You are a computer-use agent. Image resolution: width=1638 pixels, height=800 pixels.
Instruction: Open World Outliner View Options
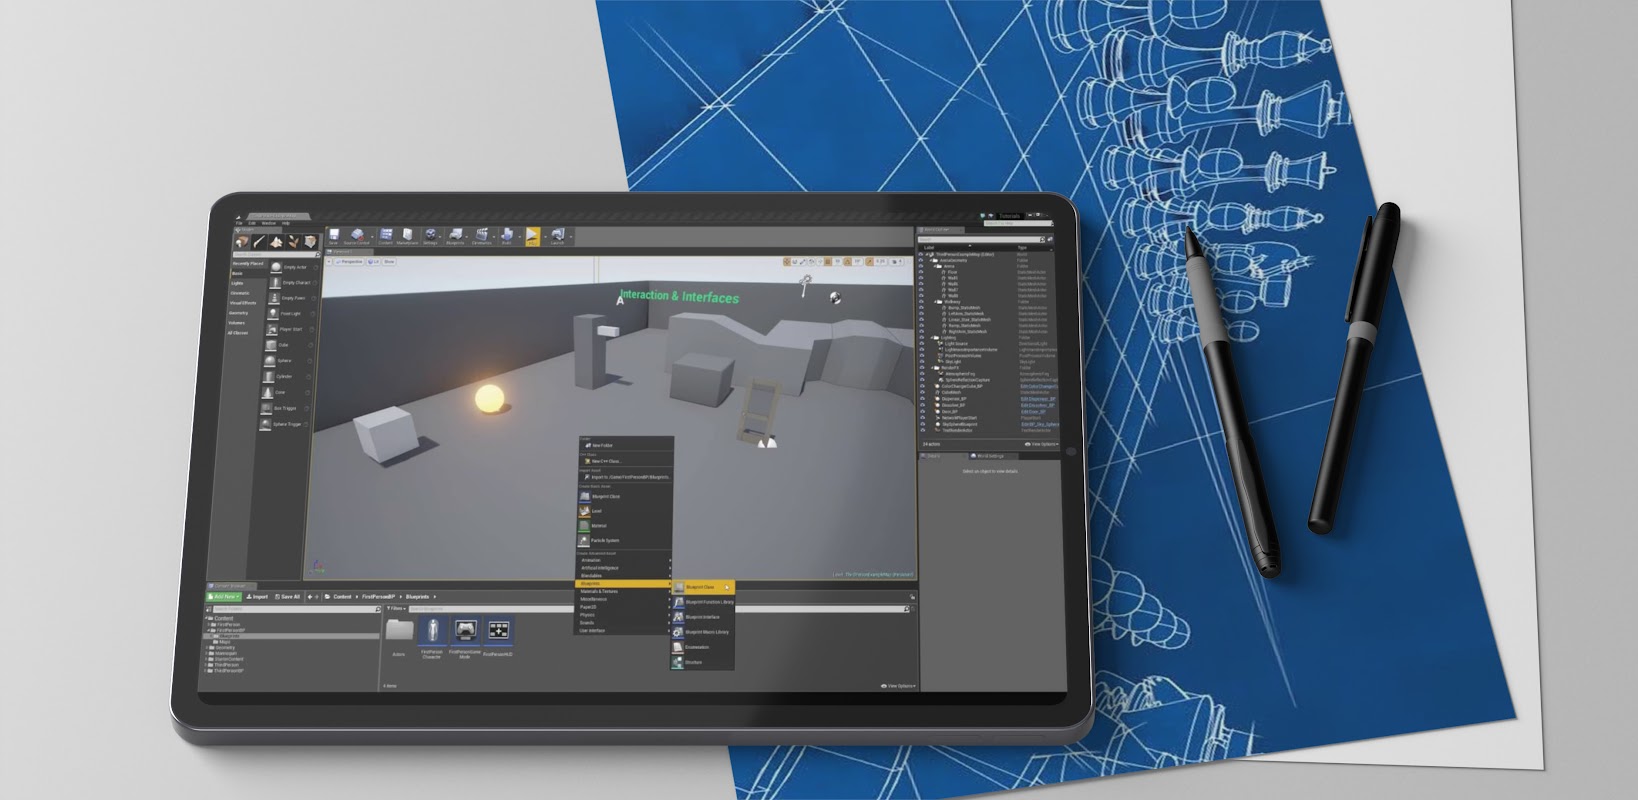(1042, 444)
